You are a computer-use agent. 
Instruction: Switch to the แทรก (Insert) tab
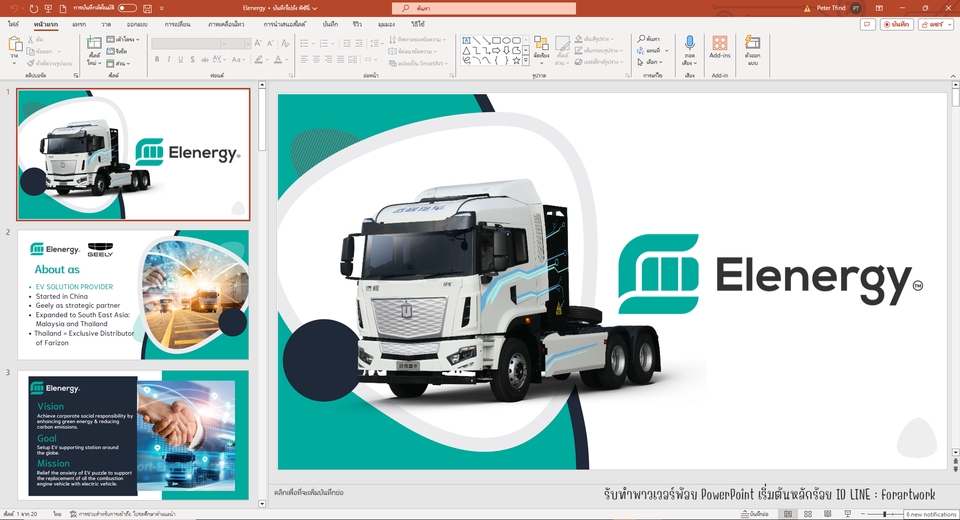click(79, 24)
